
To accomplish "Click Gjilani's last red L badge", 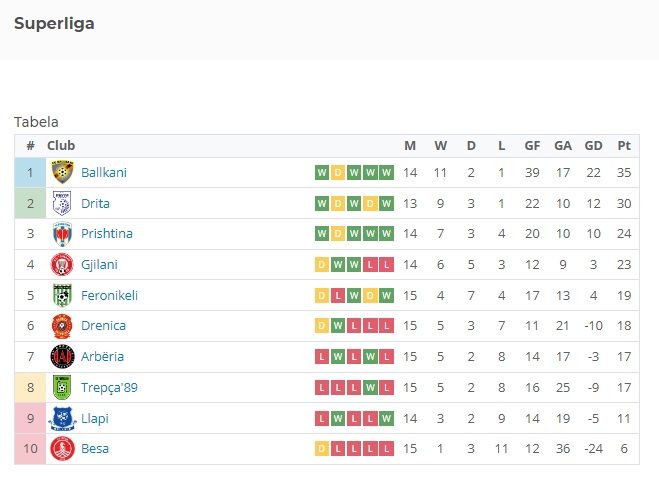I will pos(387,265).
